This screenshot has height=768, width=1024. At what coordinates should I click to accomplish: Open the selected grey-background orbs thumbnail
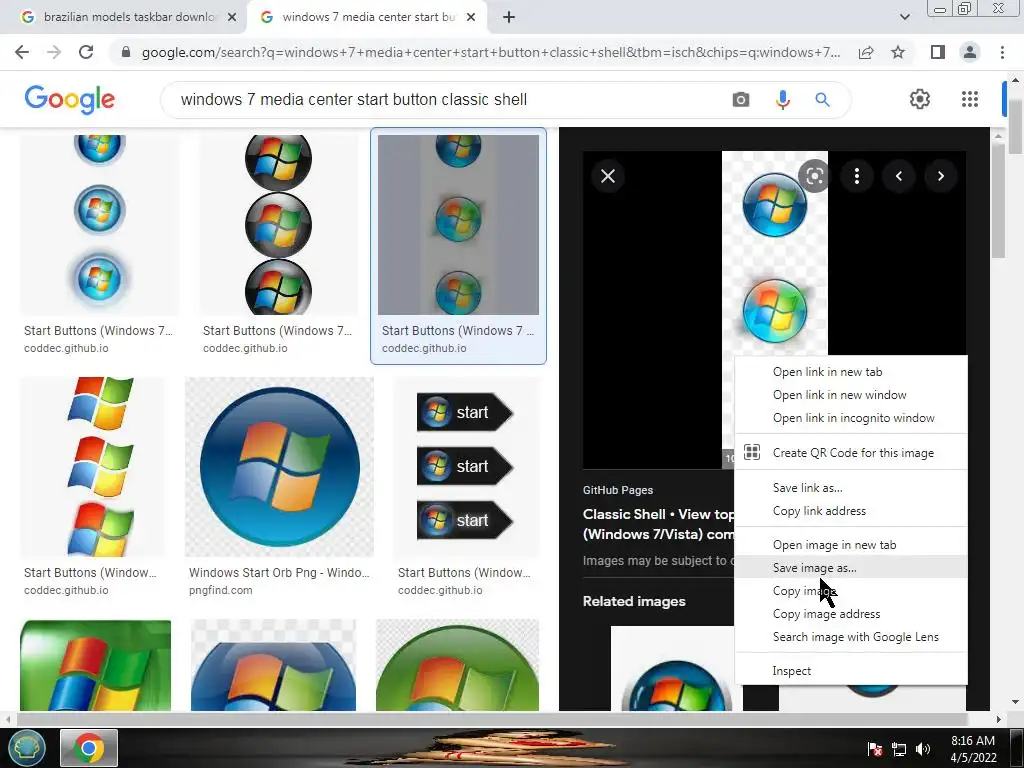point(458,225)
